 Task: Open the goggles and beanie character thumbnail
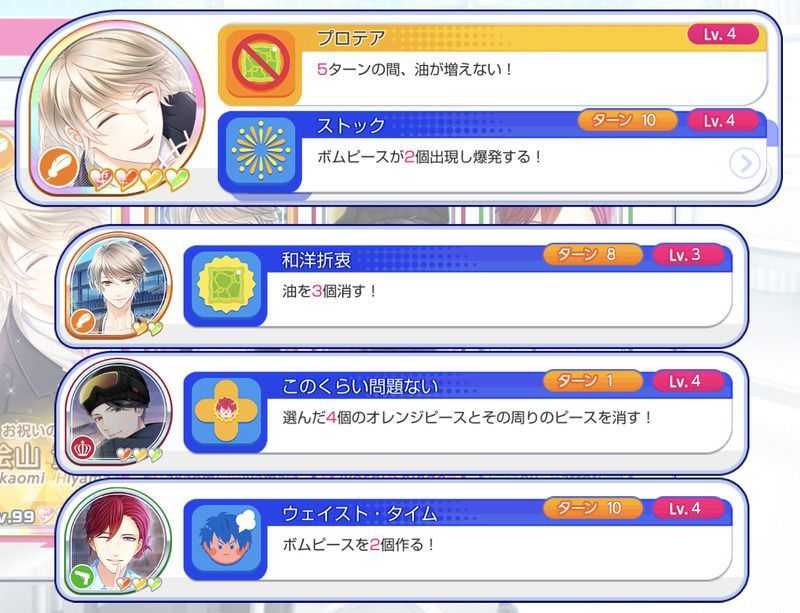tap(119, 412)
